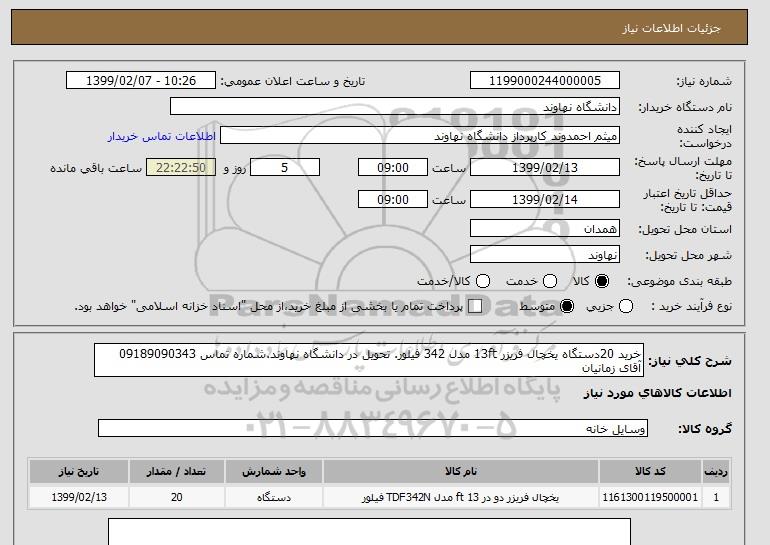Click the استان محل تحویل label
The height and width of the screenshot is (545, 770).
[685, 229]
